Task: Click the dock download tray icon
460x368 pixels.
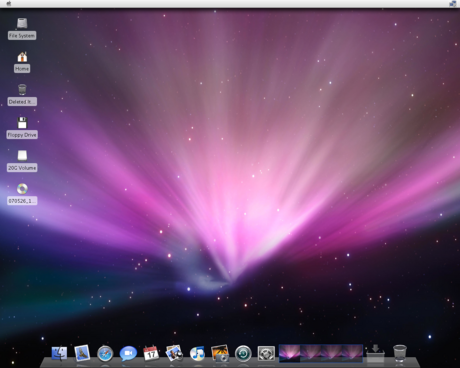Action: pos(375,354)
